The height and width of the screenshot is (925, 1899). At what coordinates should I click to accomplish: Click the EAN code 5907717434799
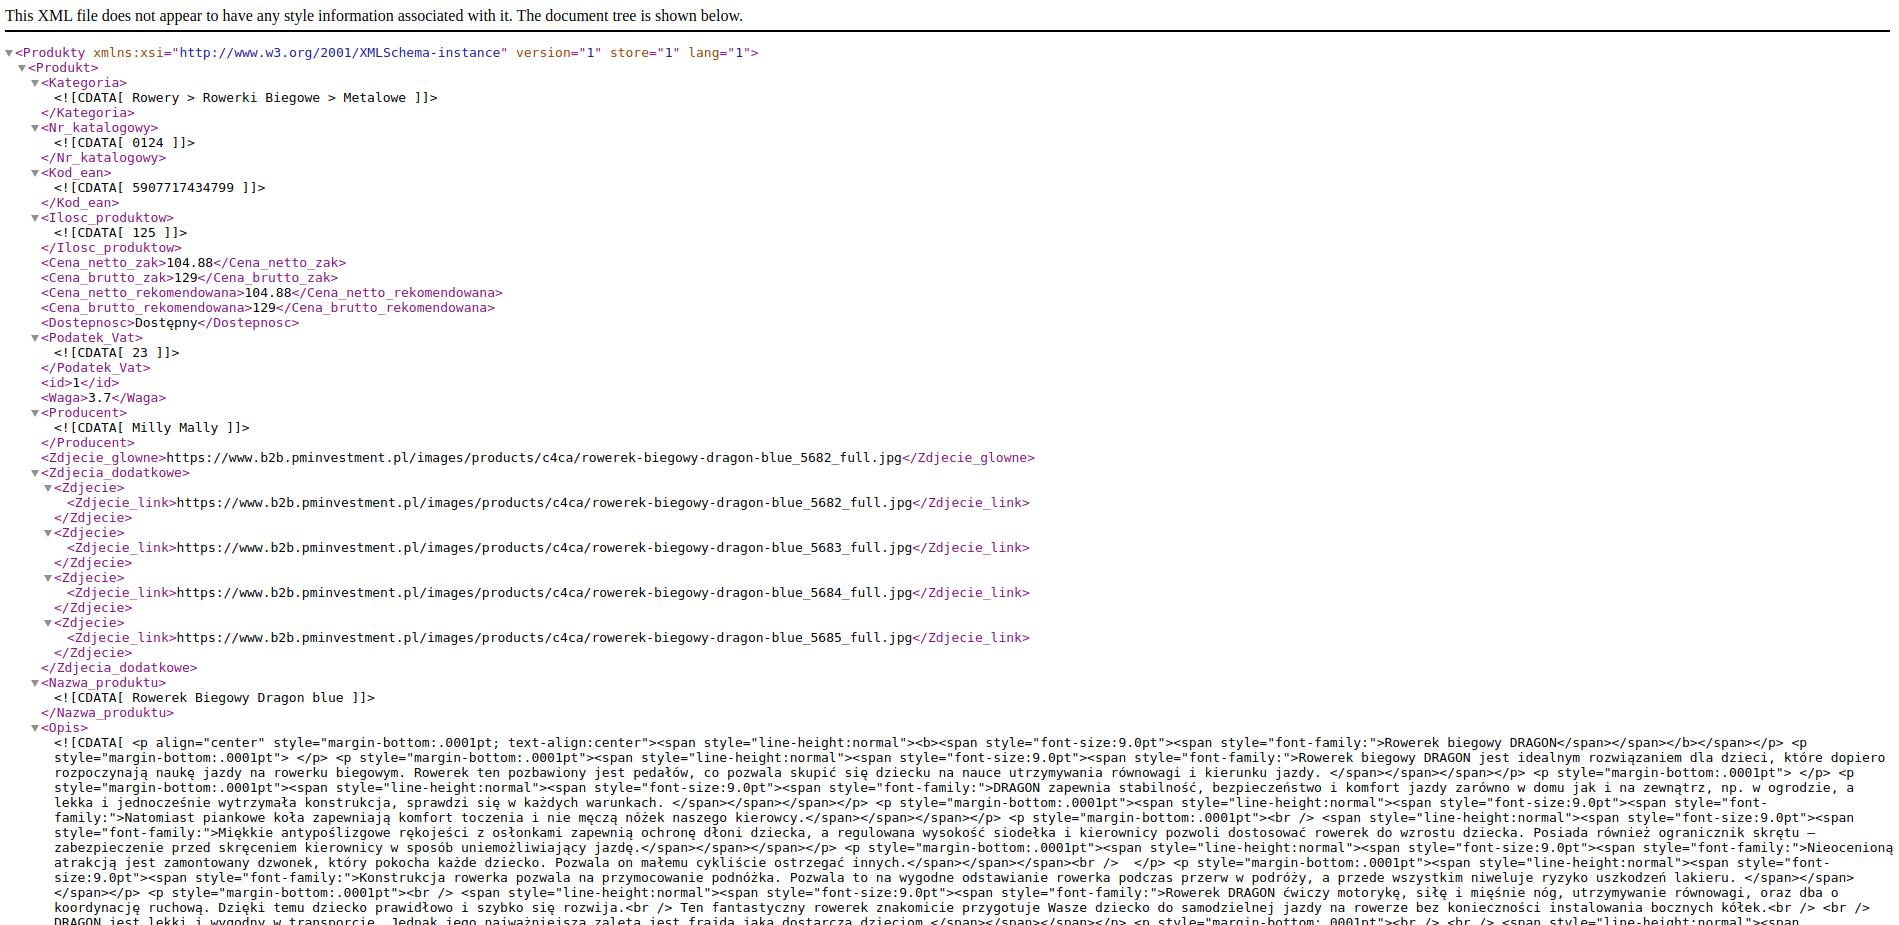pyautogui.click(x=160, y=188)
